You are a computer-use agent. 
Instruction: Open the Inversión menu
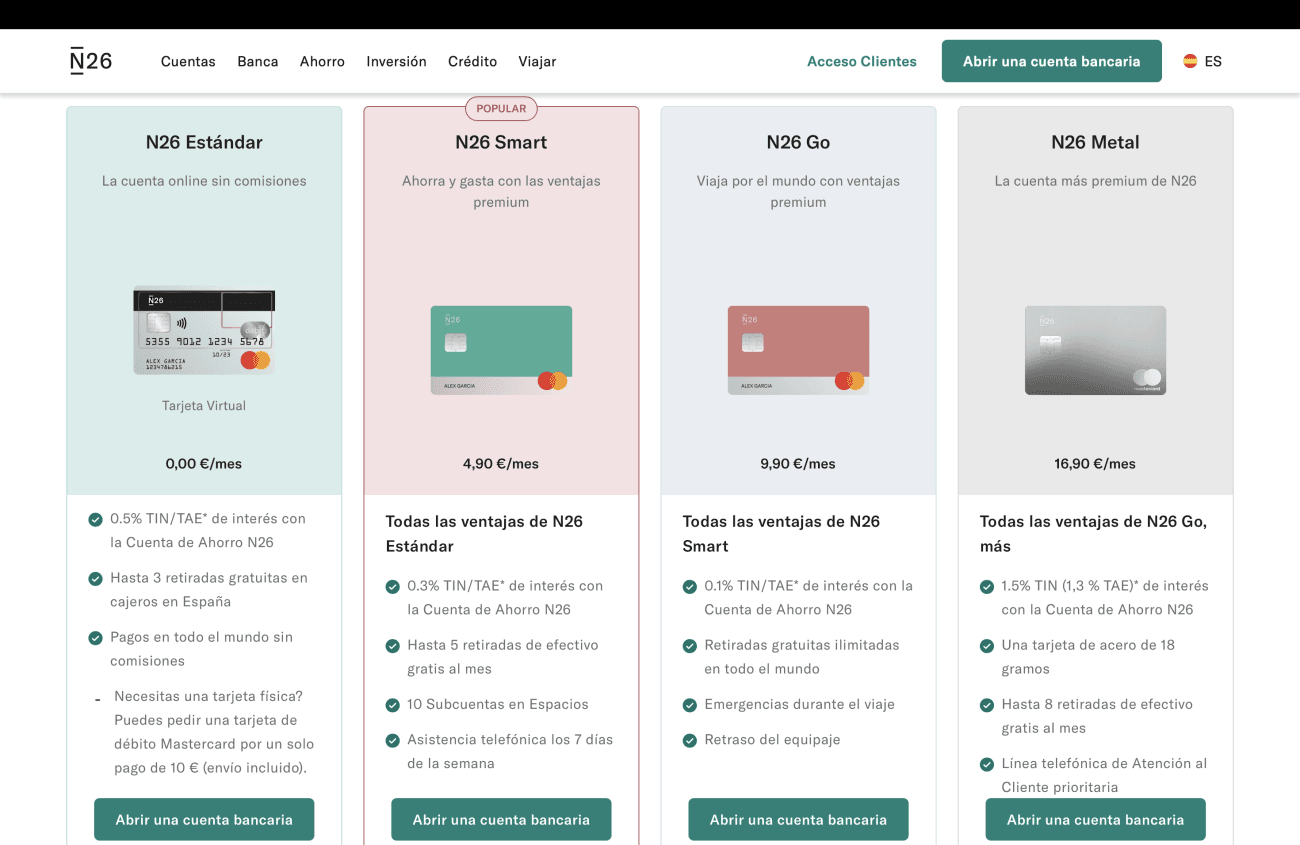(x=396, y=61)
